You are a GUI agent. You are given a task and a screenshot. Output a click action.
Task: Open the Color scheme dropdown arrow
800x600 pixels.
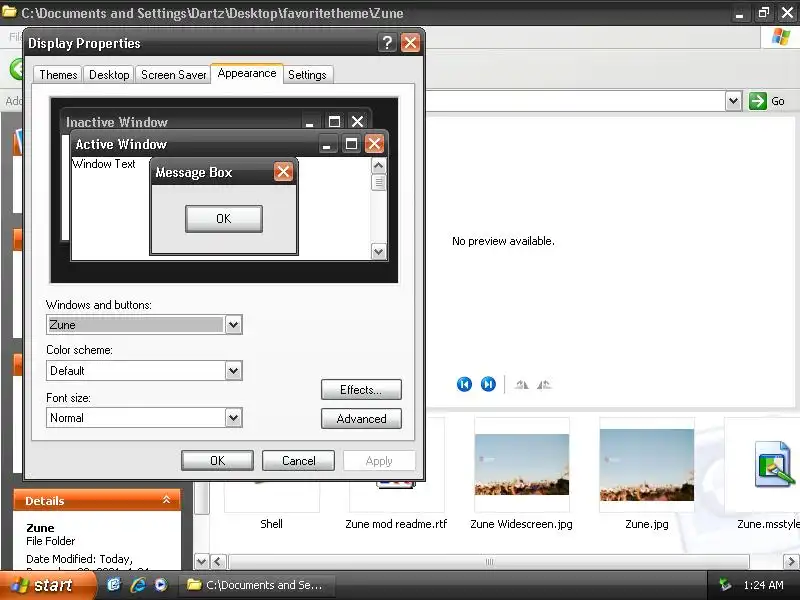(x=233, y=370)
